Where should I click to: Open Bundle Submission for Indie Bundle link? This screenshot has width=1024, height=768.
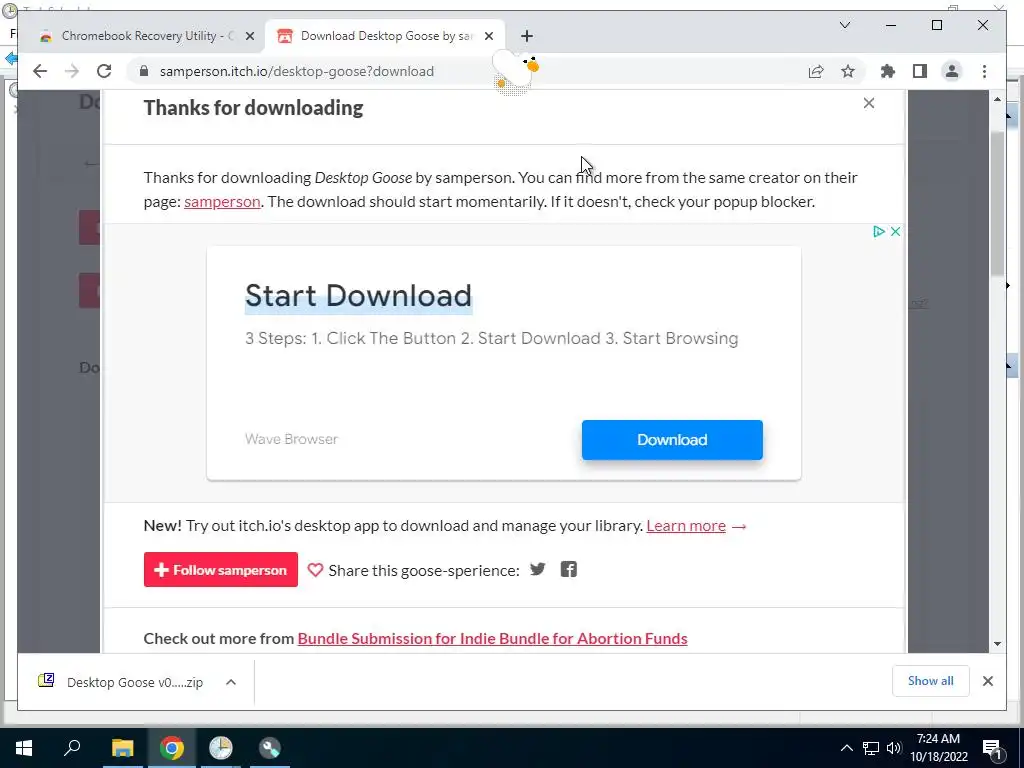(492, 638)
